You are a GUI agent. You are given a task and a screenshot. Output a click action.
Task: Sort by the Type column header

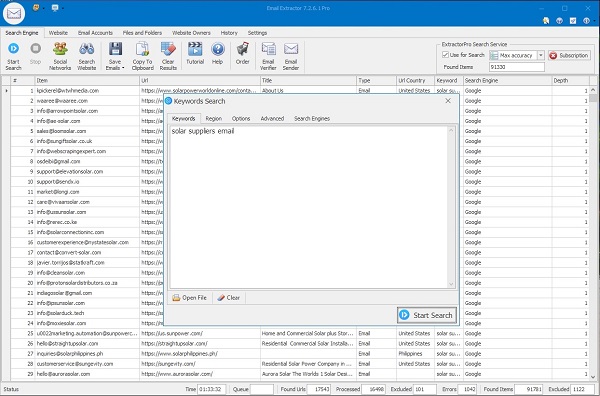(x=377, y=80)
